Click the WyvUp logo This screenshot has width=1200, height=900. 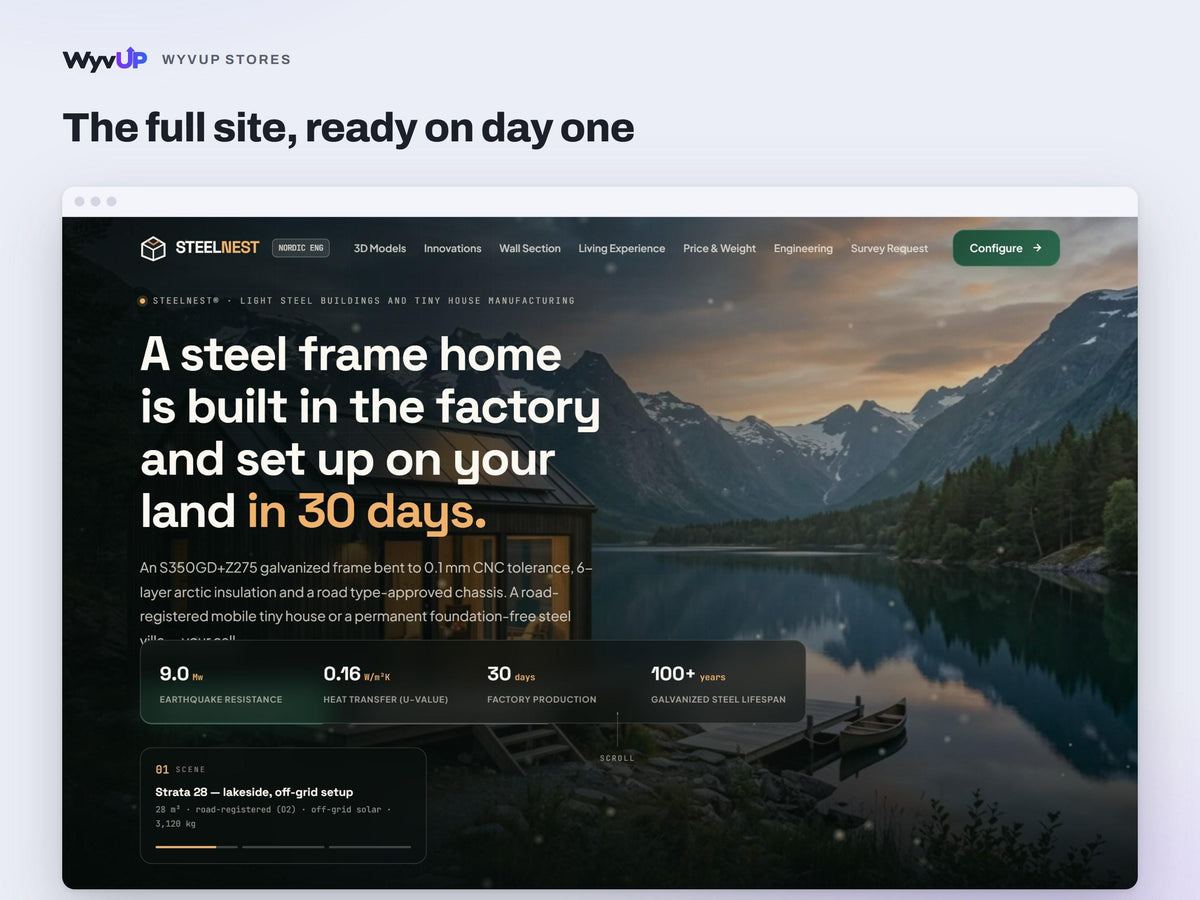(x=105, y=60)
